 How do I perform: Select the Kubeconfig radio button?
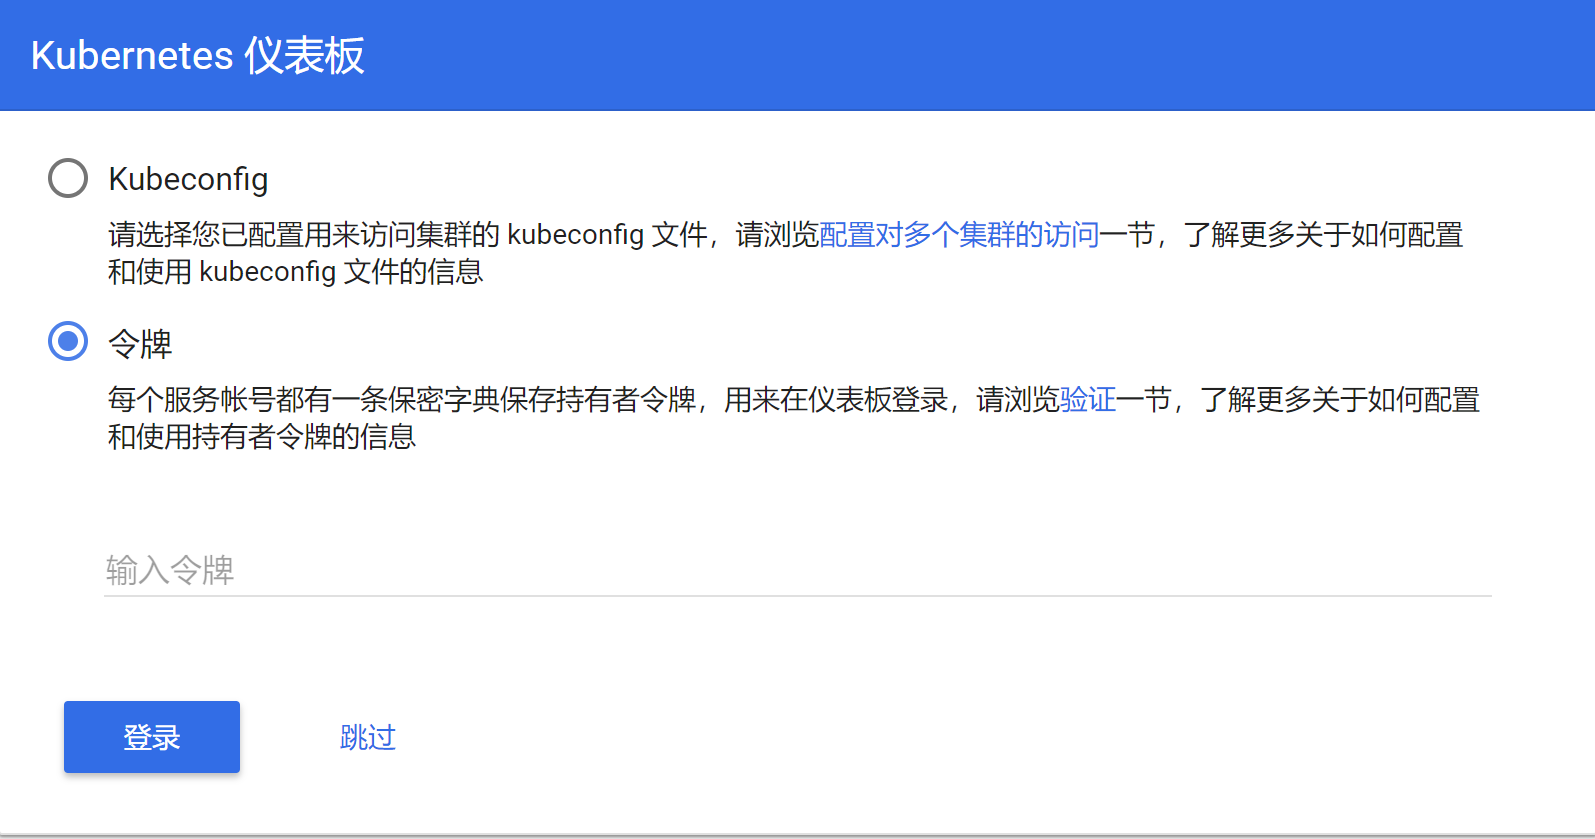[68, 178]
